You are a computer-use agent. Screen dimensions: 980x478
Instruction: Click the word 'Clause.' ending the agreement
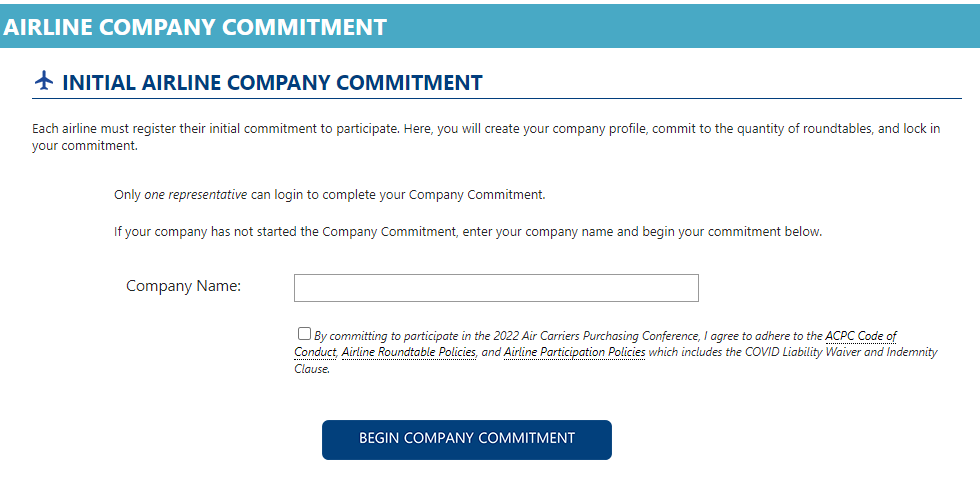click(x=312, y=369)
